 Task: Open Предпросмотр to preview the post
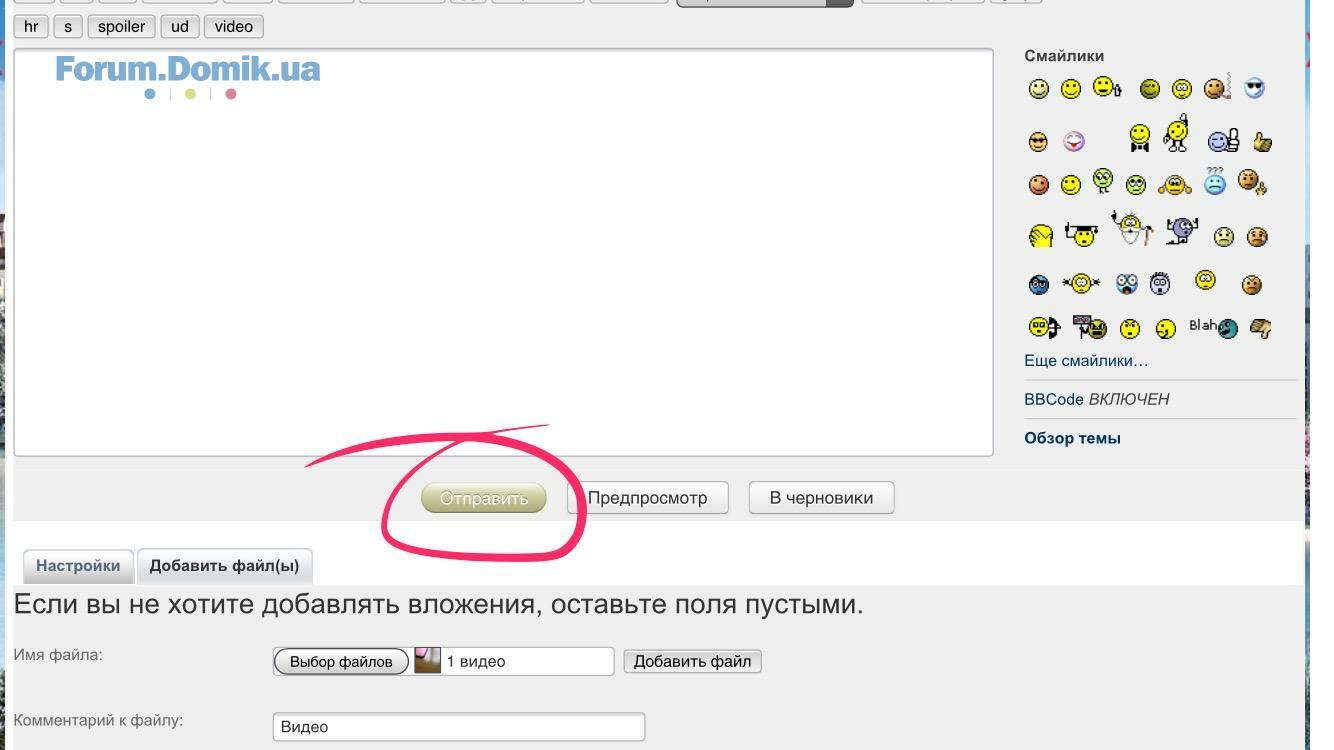[648, 498]
